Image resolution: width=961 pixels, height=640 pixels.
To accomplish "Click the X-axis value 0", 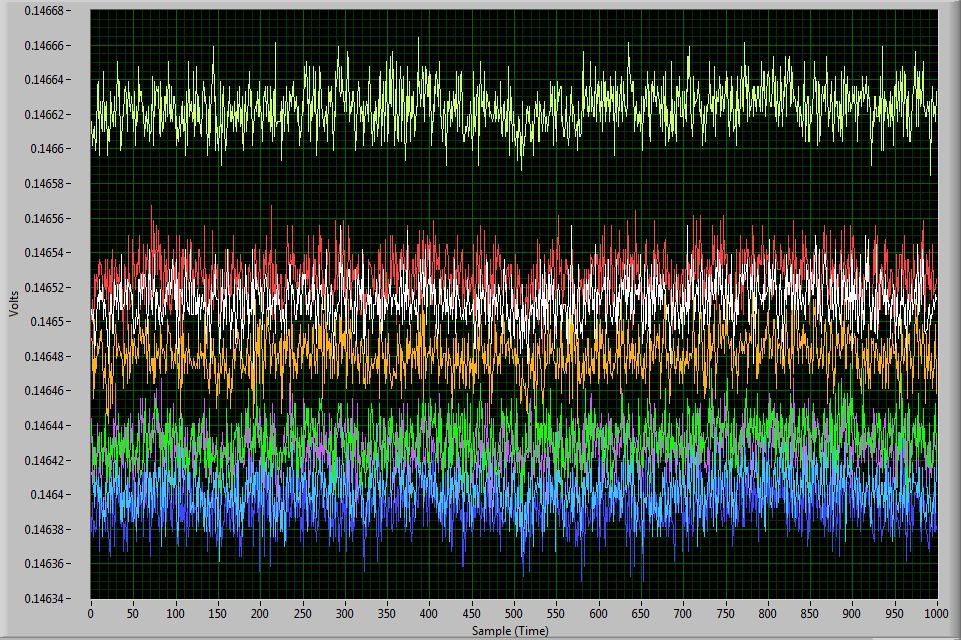I will point(91,613).
